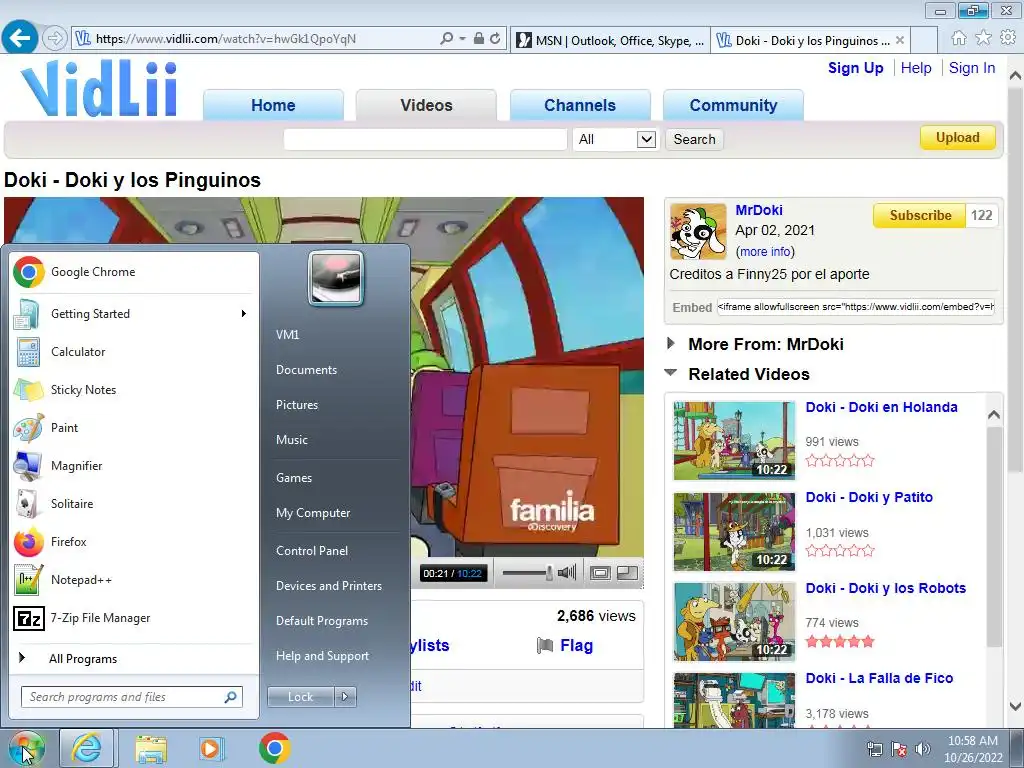Toggle video player fullscreen button
Image resolution: width=1024 pixels, height=768 pixels.
(x=627, y=573)
